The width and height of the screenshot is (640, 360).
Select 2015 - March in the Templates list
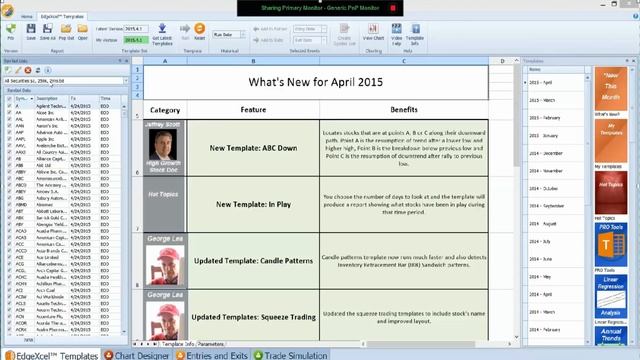pyautogui.click(x=555, y=100)
